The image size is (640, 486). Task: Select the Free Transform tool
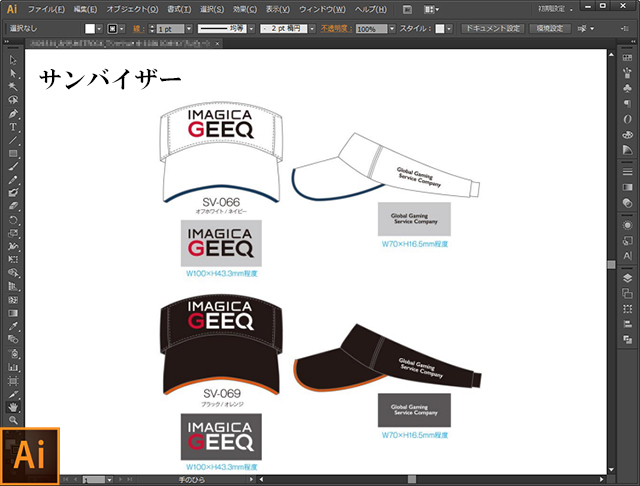click(x=13, y=260)
